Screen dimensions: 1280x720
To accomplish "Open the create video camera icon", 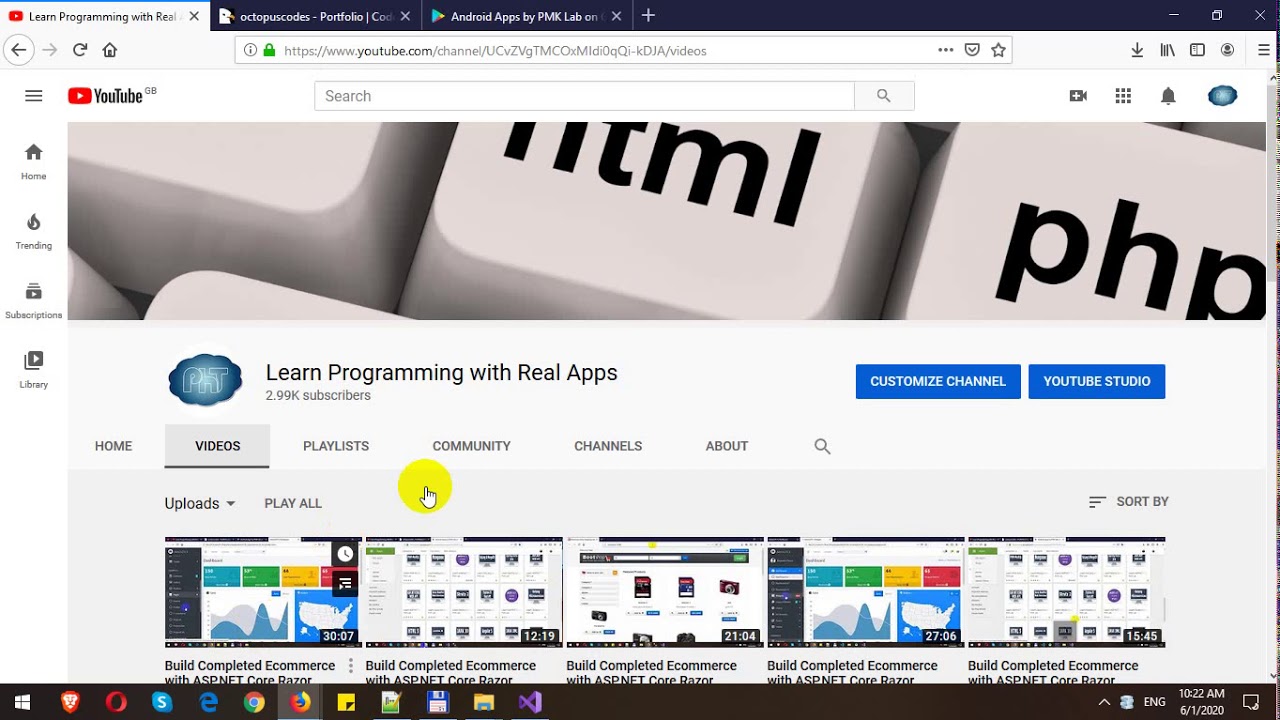I will tap(1078, 96).
